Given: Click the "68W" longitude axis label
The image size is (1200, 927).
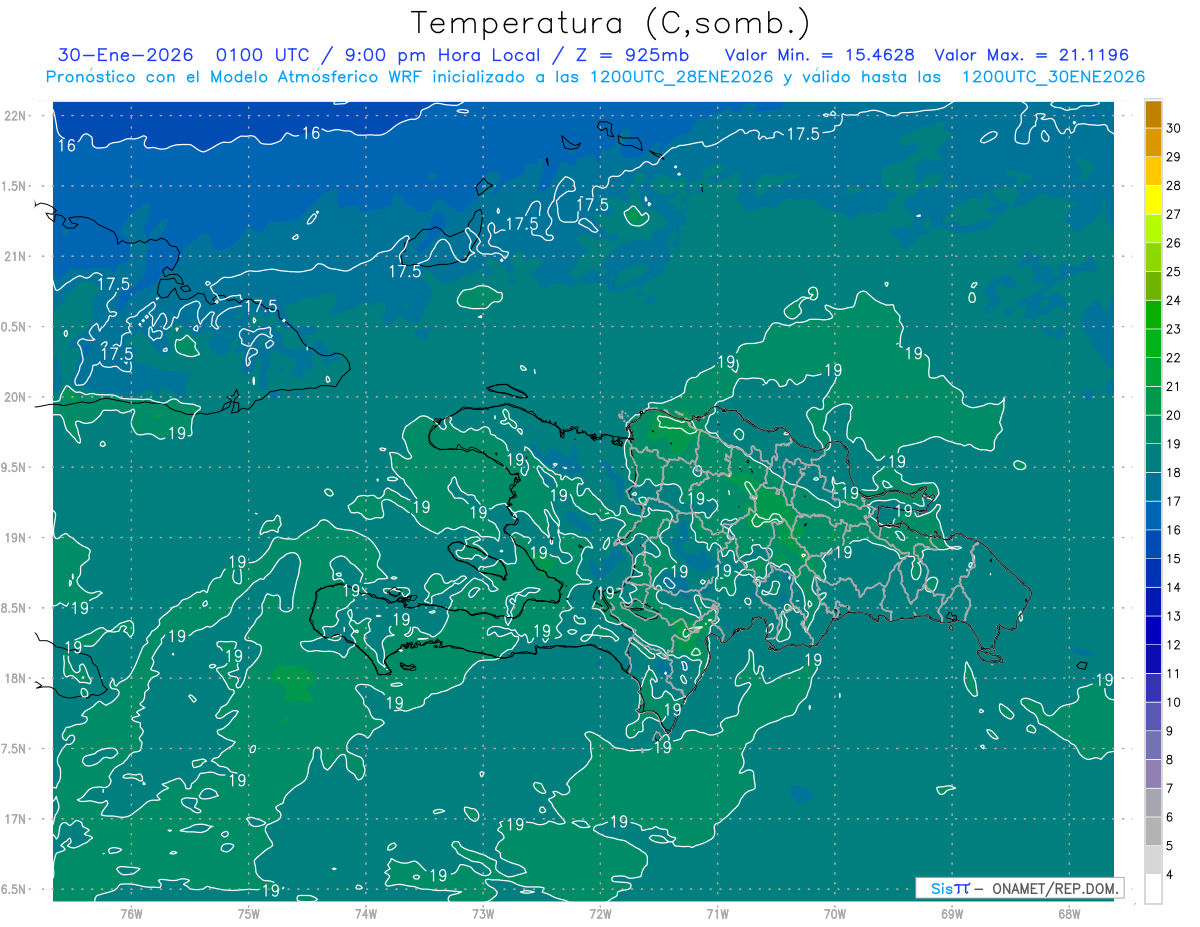Looking at the screenshot, I should pyautogui.click(x=1069, y=914).
